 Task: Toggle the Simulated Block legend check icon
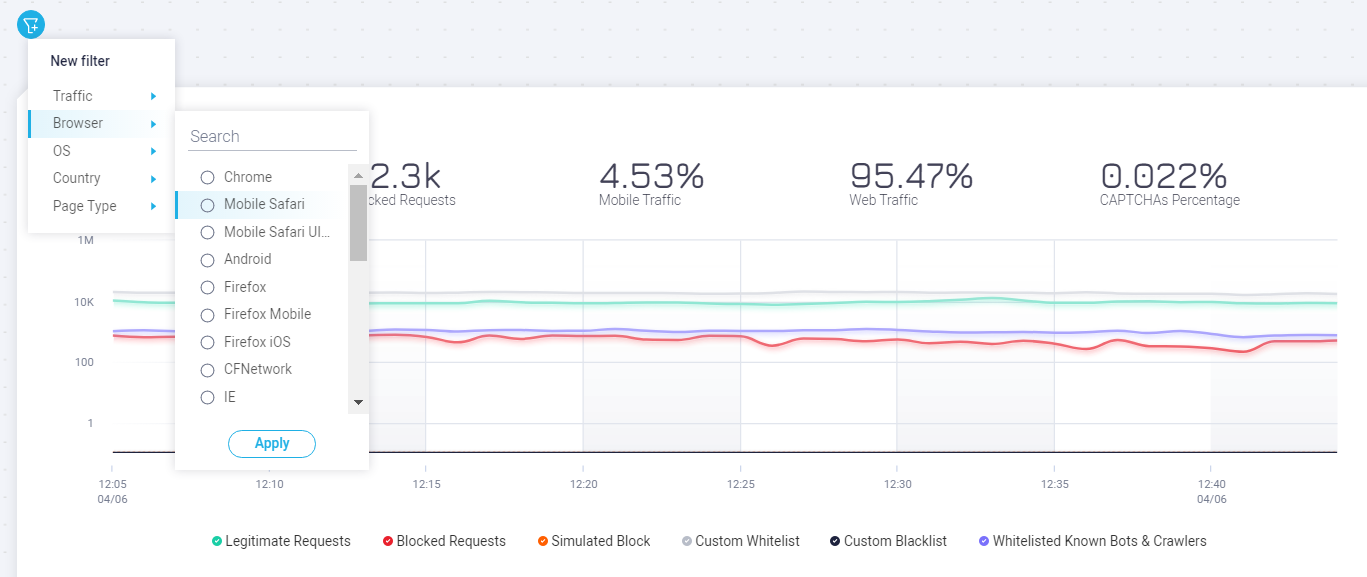coord(542,541)
